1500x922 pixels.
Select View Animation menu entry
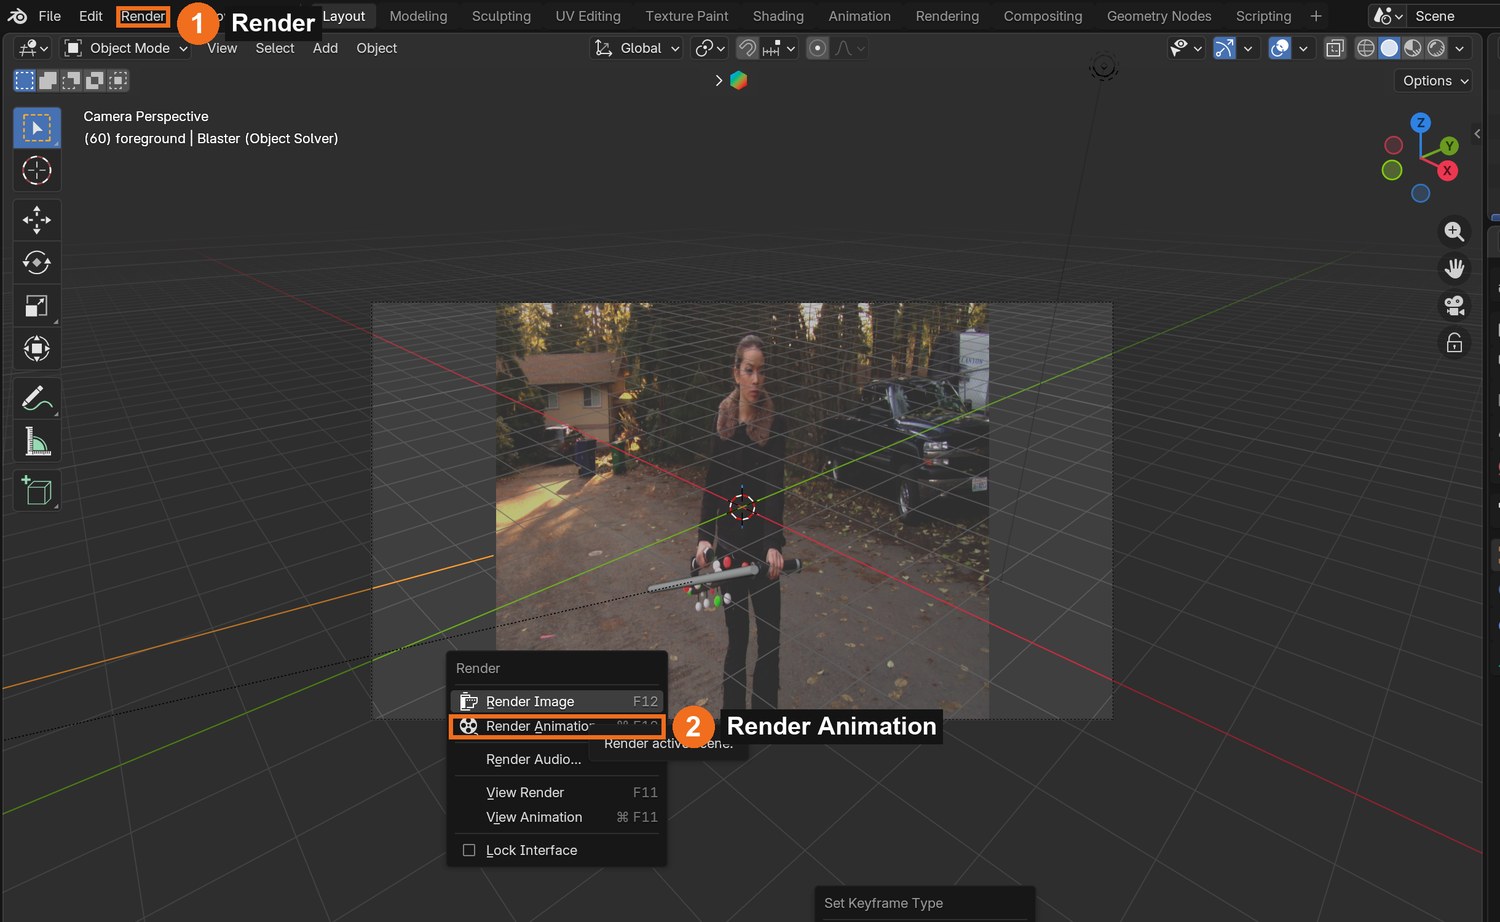coord(557,817)
